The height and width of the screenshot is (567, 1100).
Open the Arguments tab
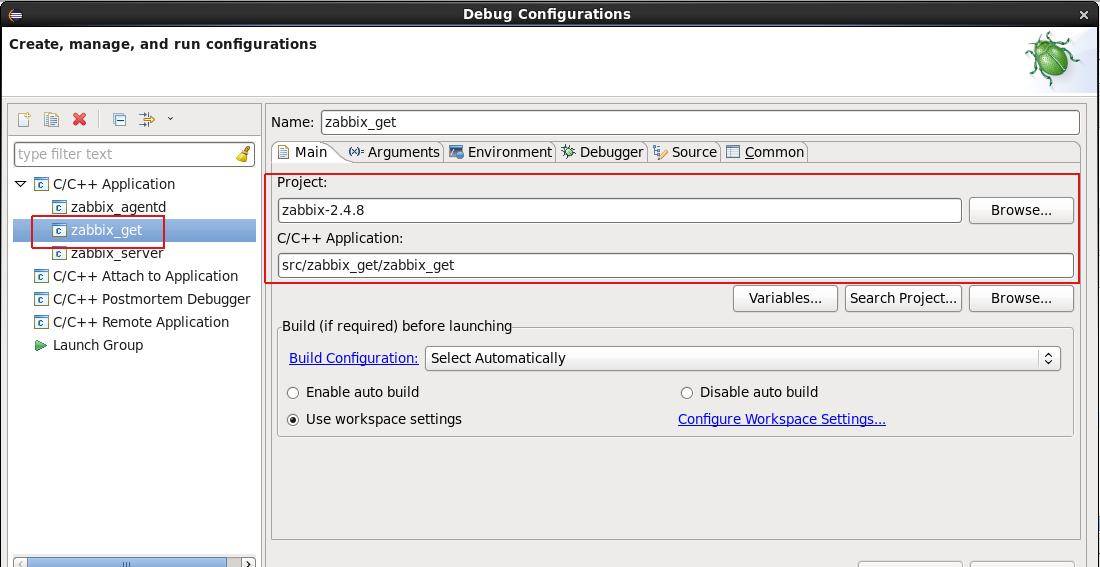pyautogui.click(x=394, y=152)
